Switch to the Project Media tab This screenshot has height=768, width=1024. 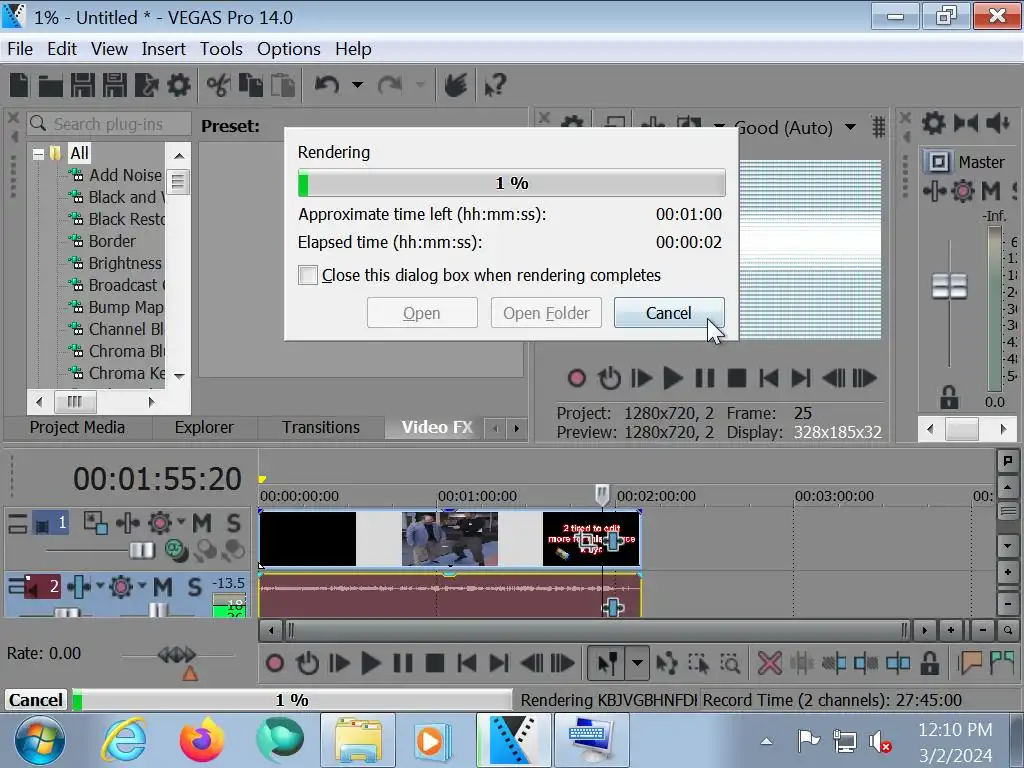(x=77, y=427)
